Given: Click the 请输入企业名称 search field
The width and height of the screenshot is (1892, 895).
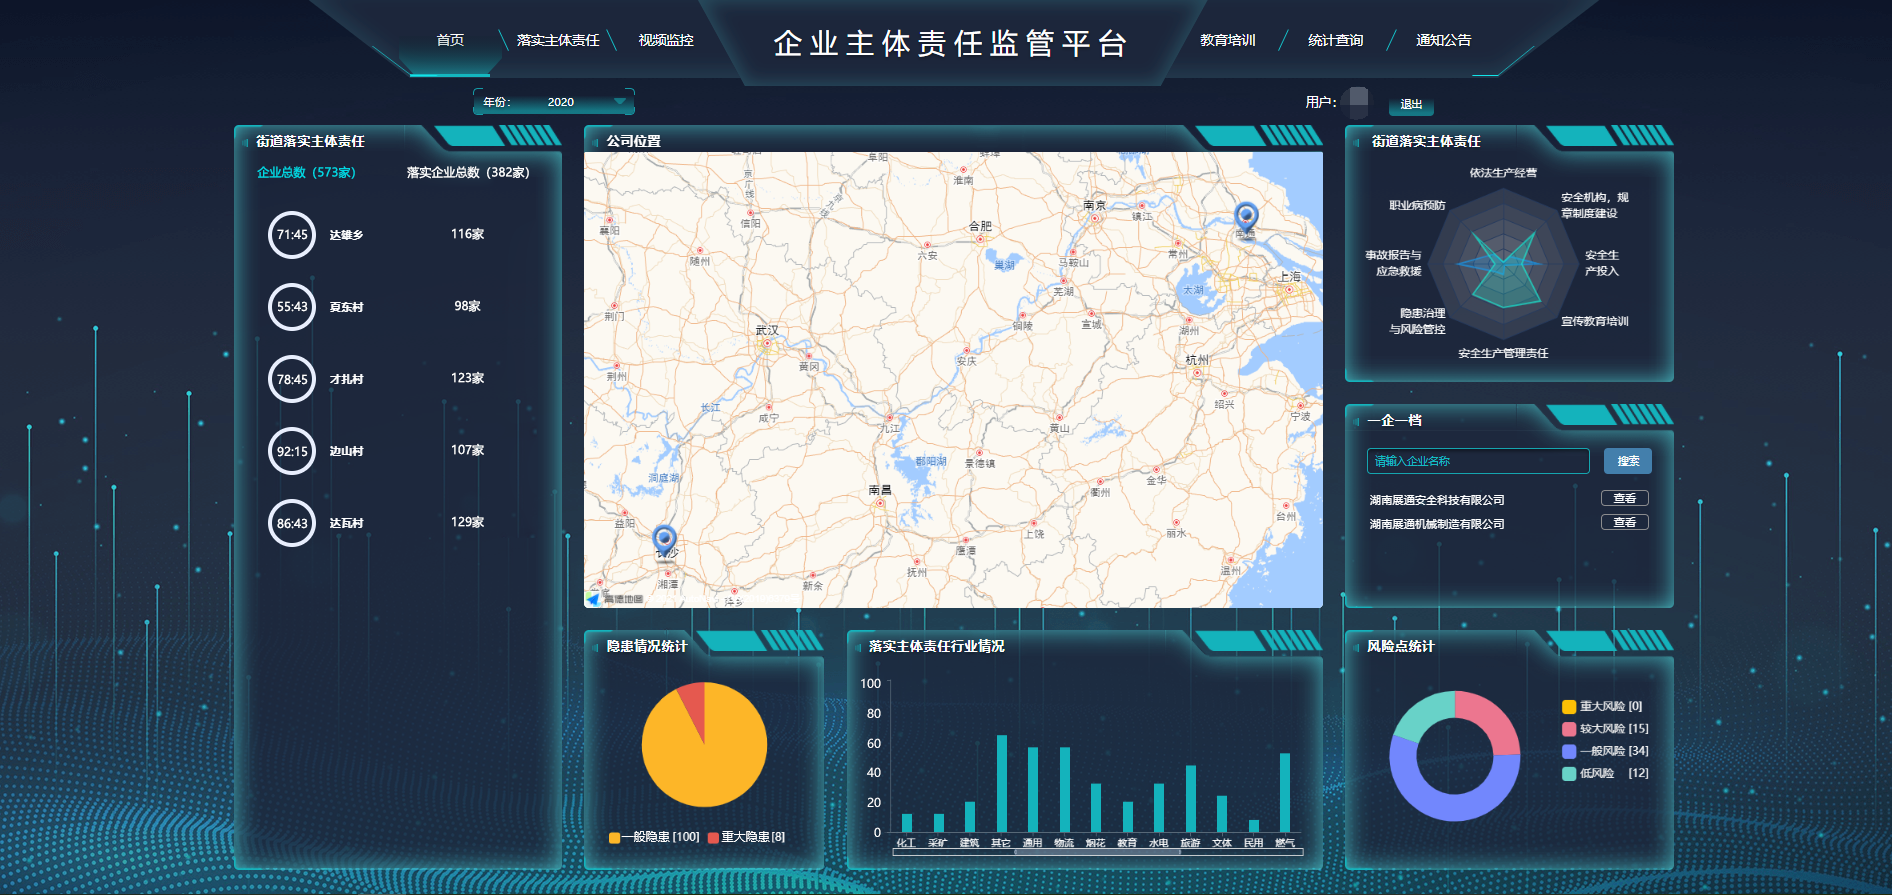Looking at the screenshot, I should click(x=1478, y=461).
